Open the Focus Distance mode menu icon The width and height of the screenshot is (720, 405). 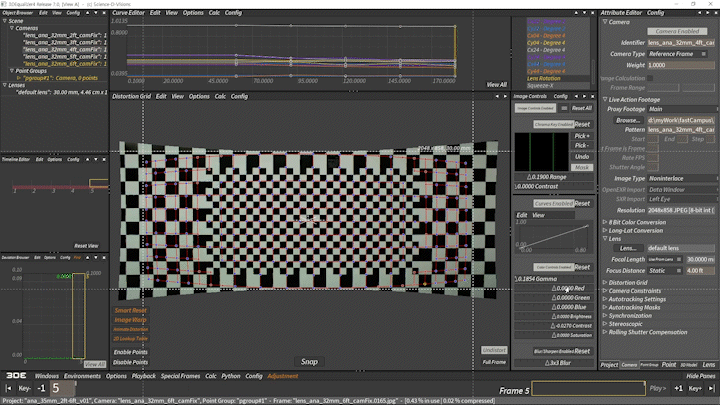[x=679, y=271]
